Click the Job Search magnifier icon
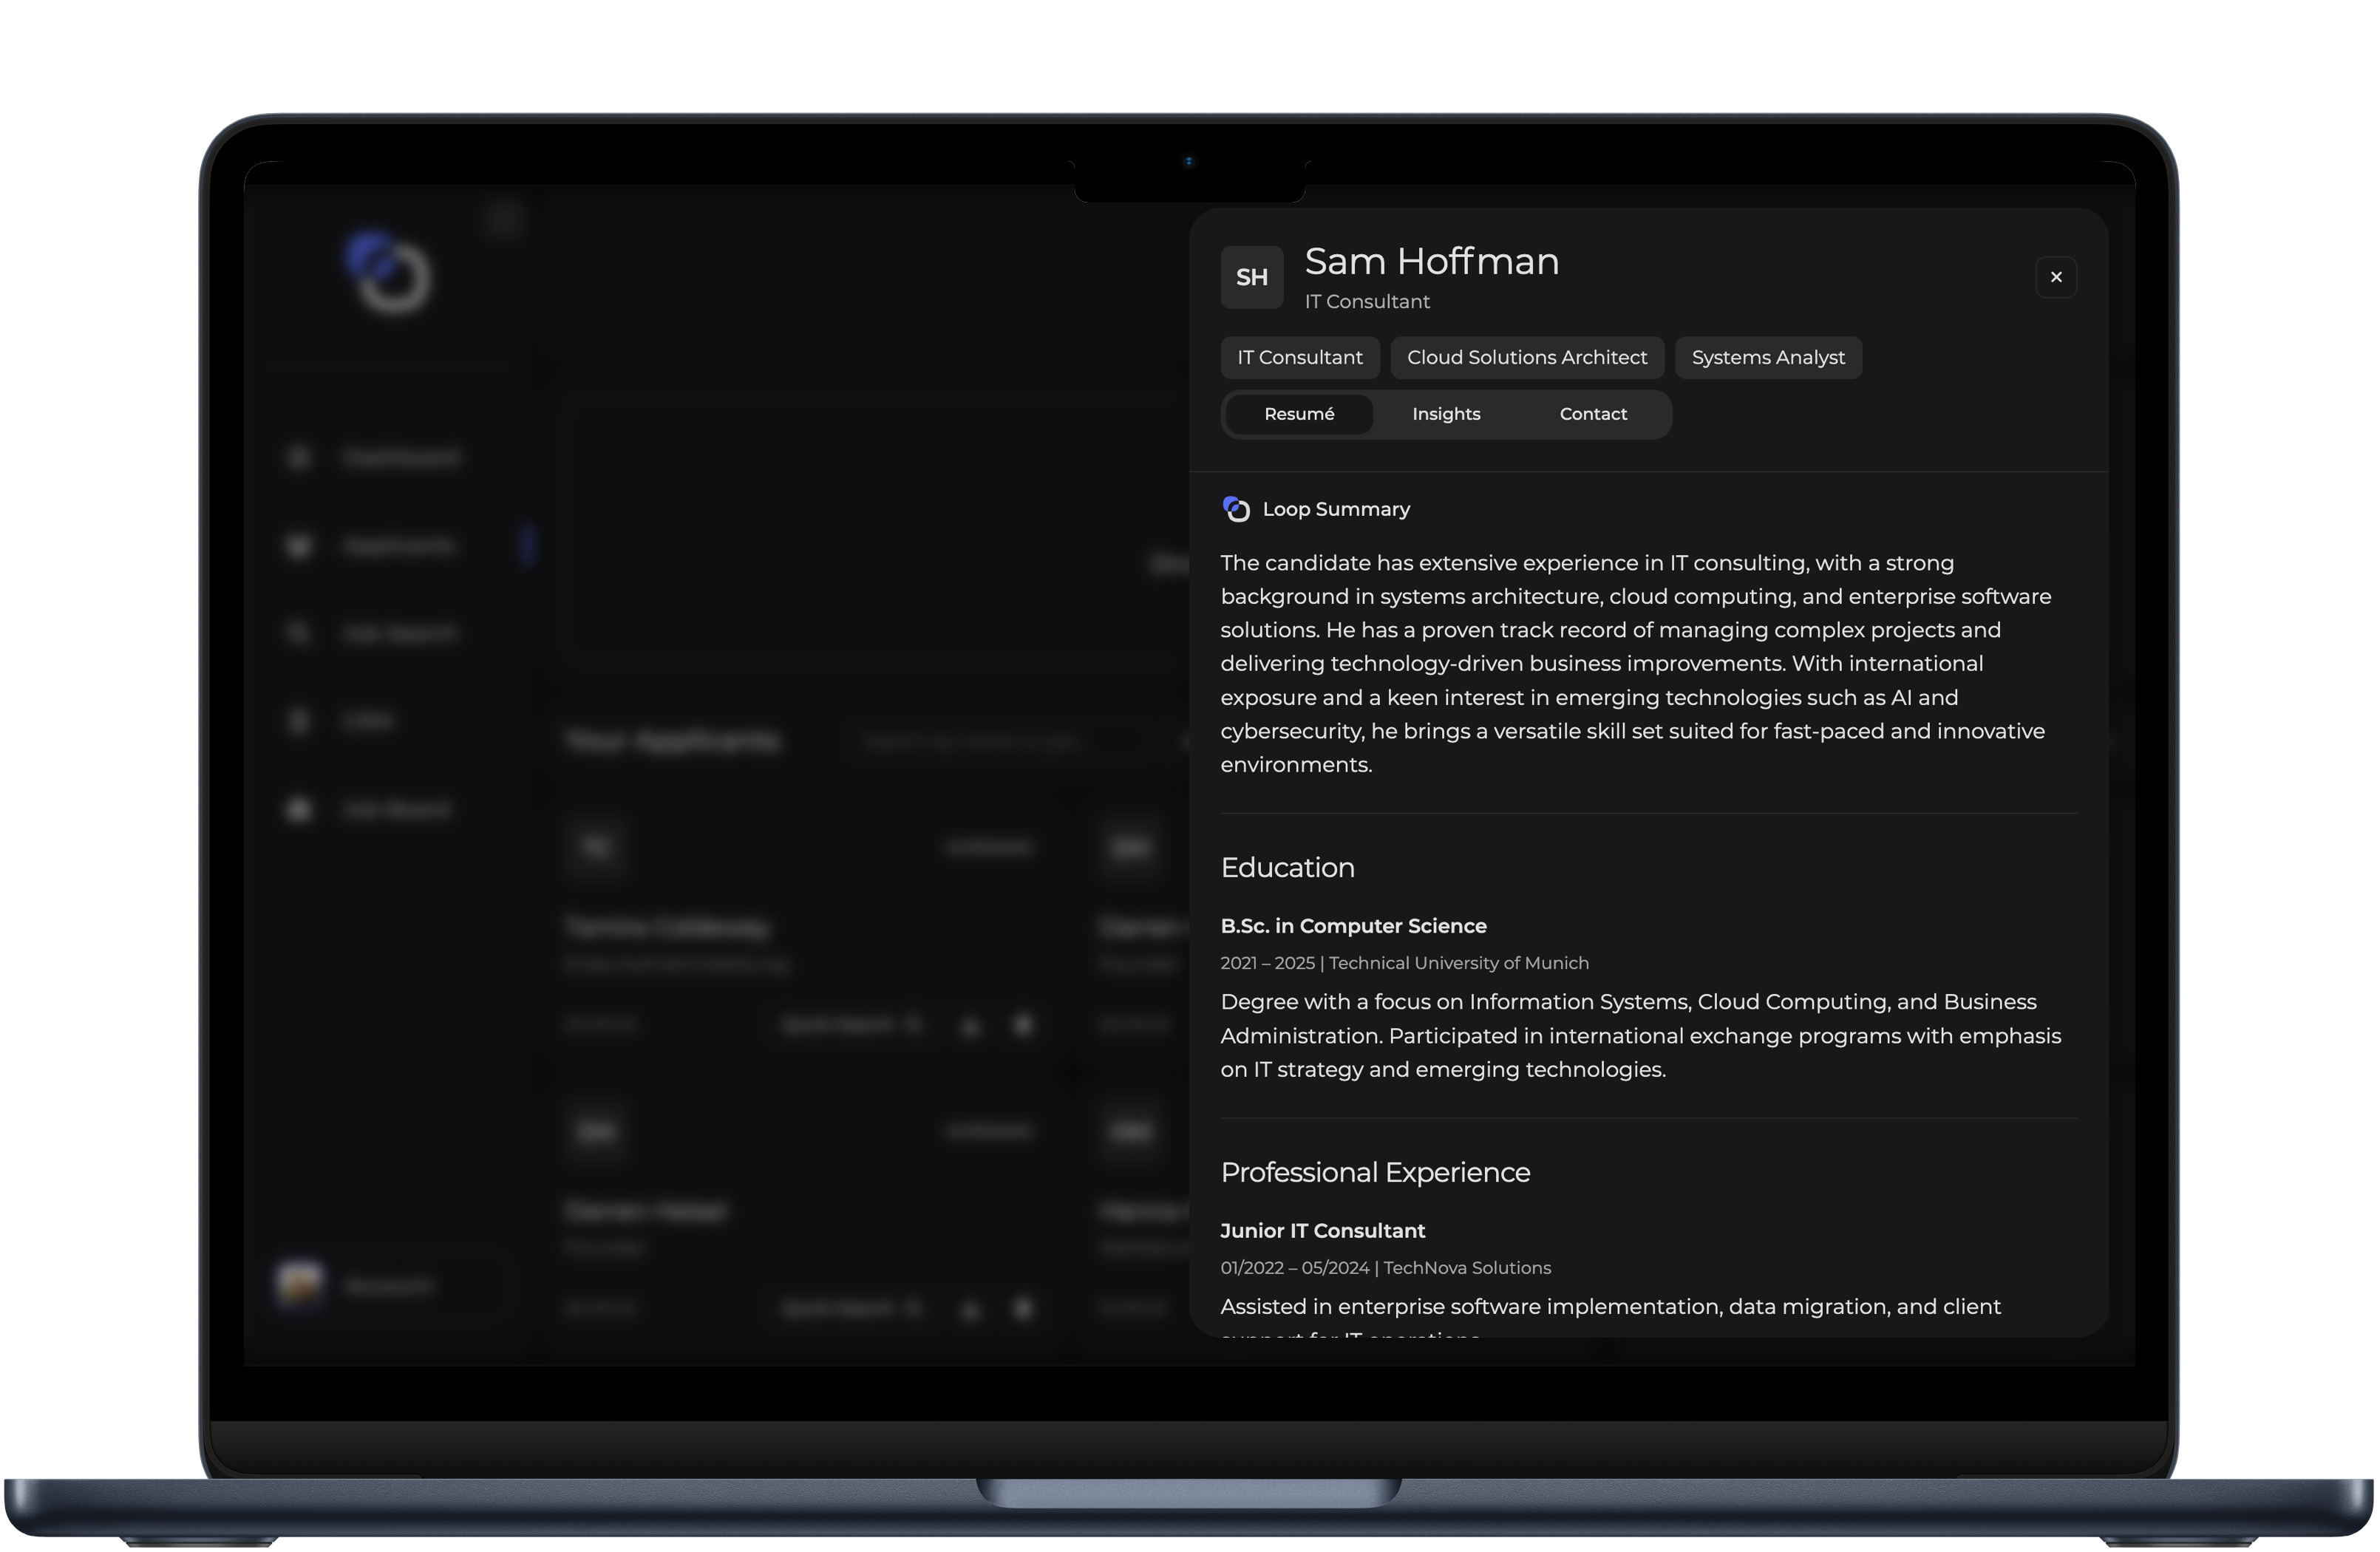Image resolution: width=2380 pixels, height=1552 pixels. (x=298, y=633)
